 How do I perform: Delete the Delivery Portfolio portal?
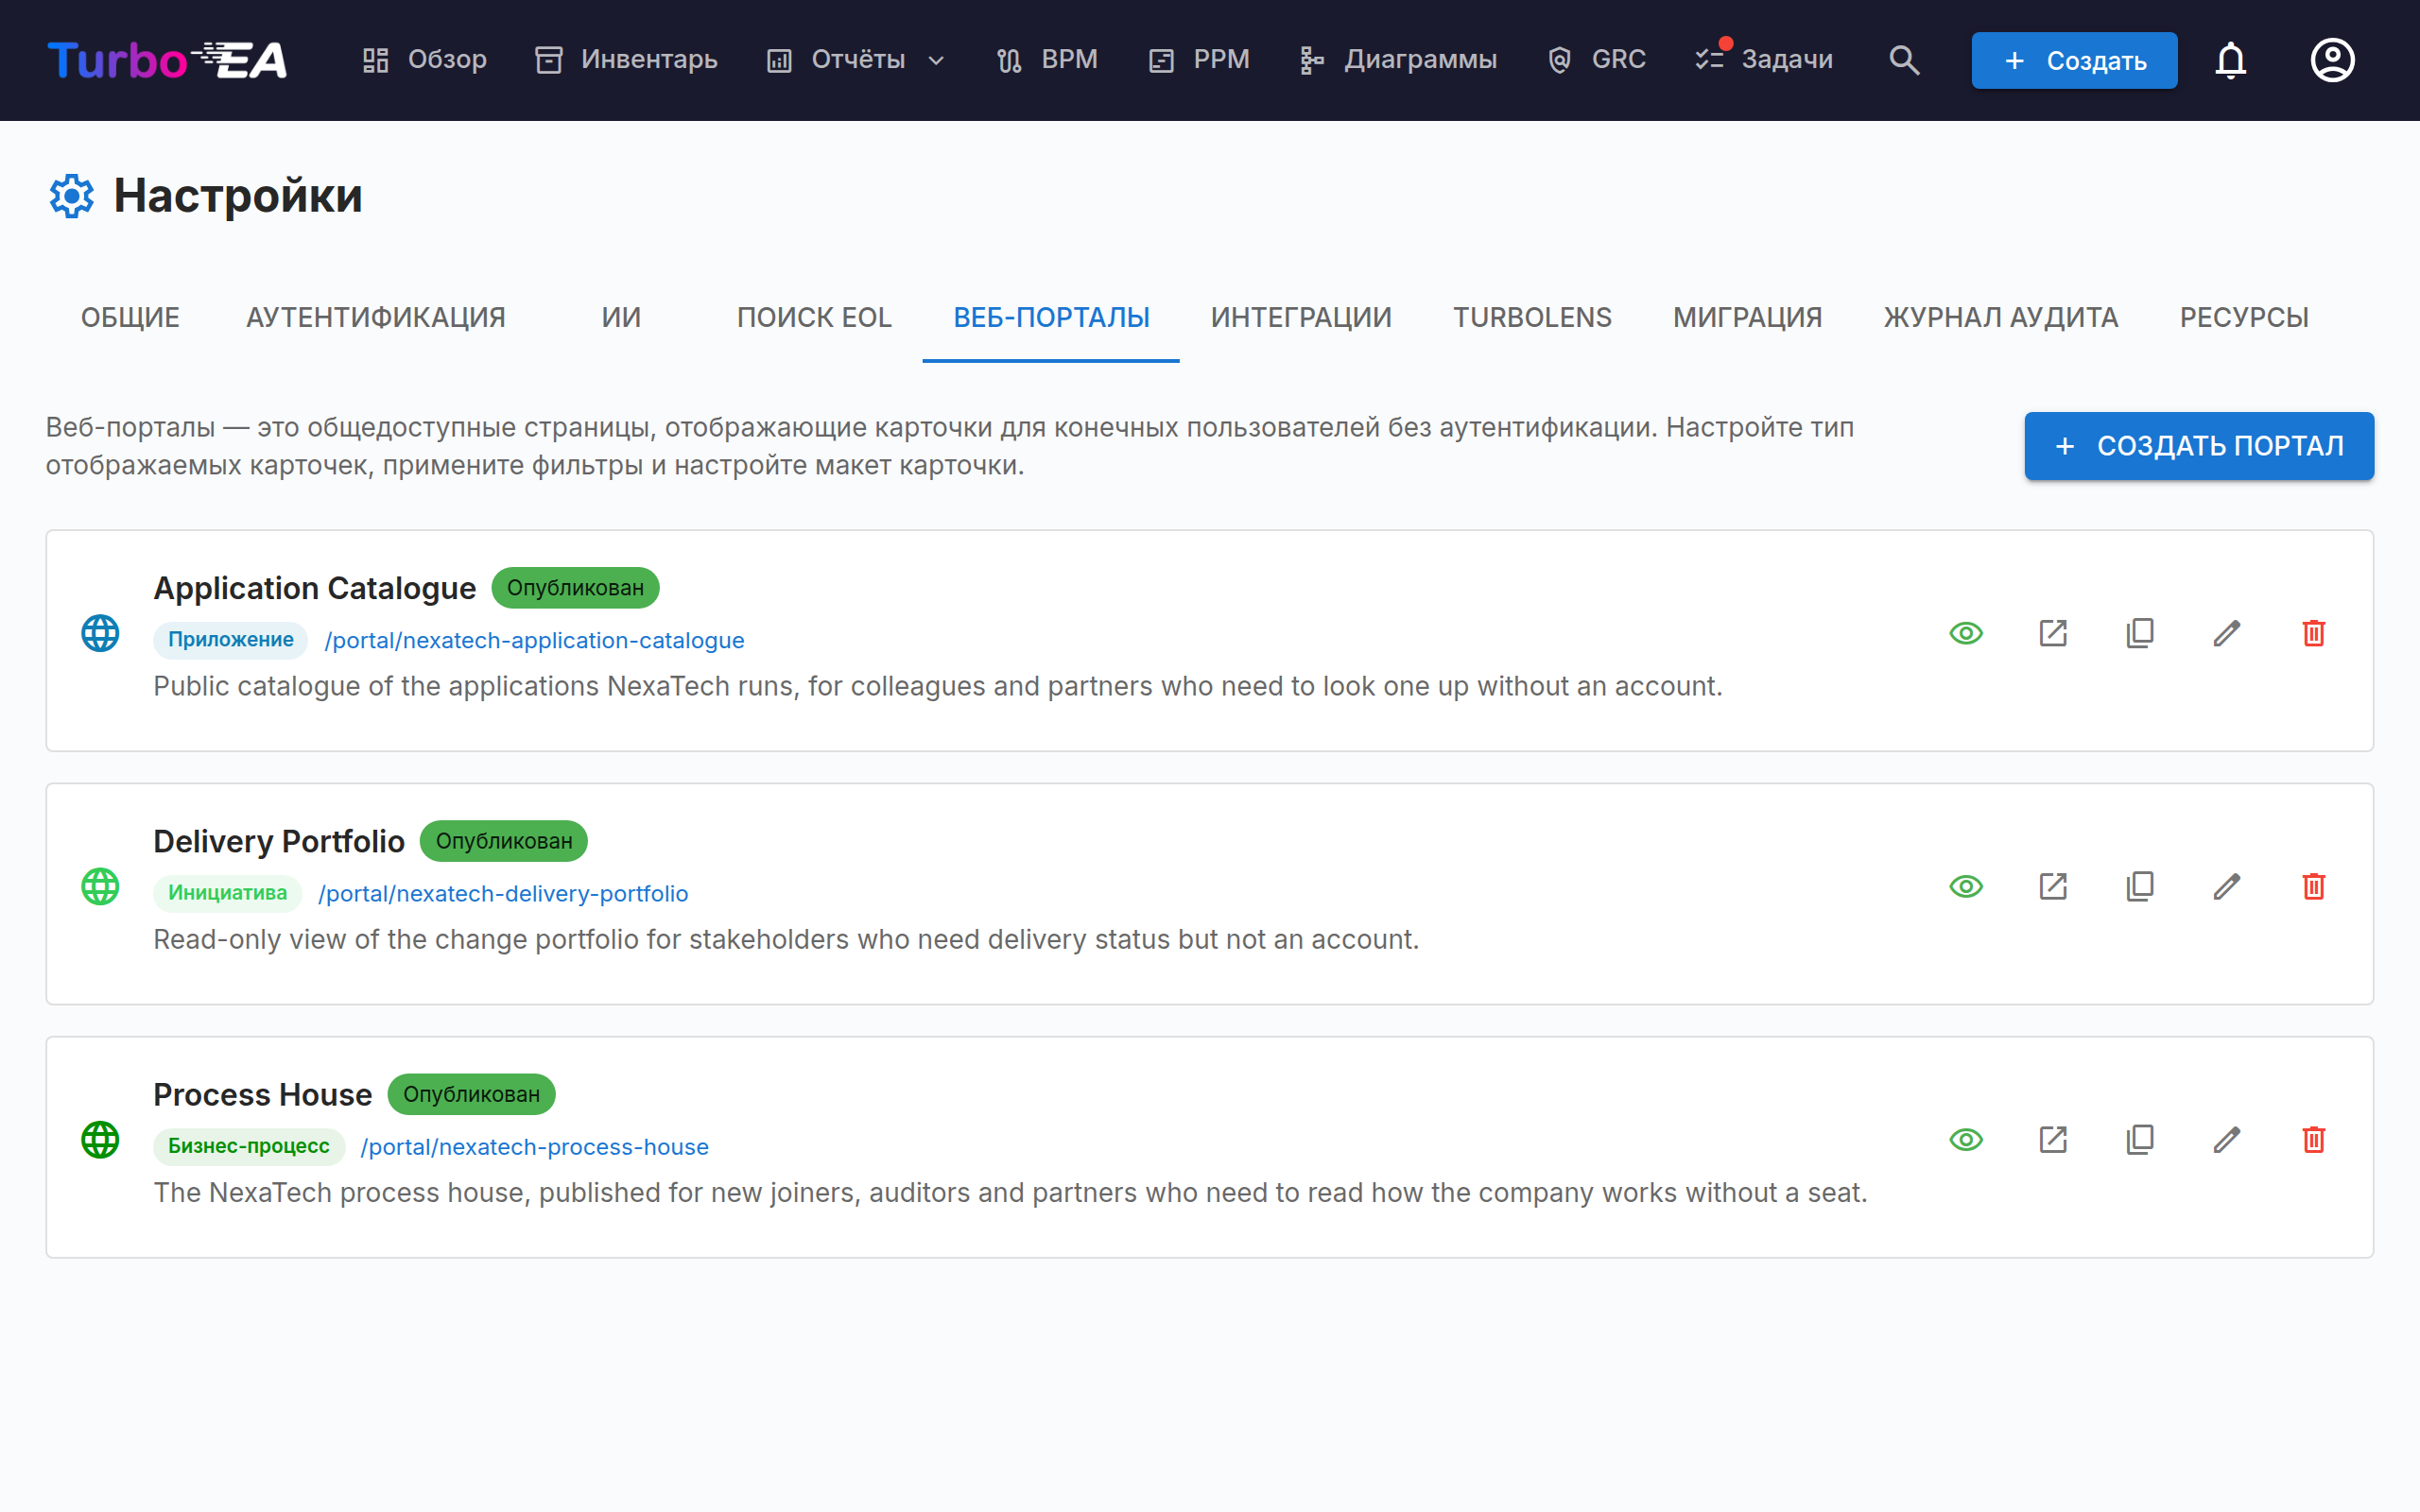click(2313, 886)
